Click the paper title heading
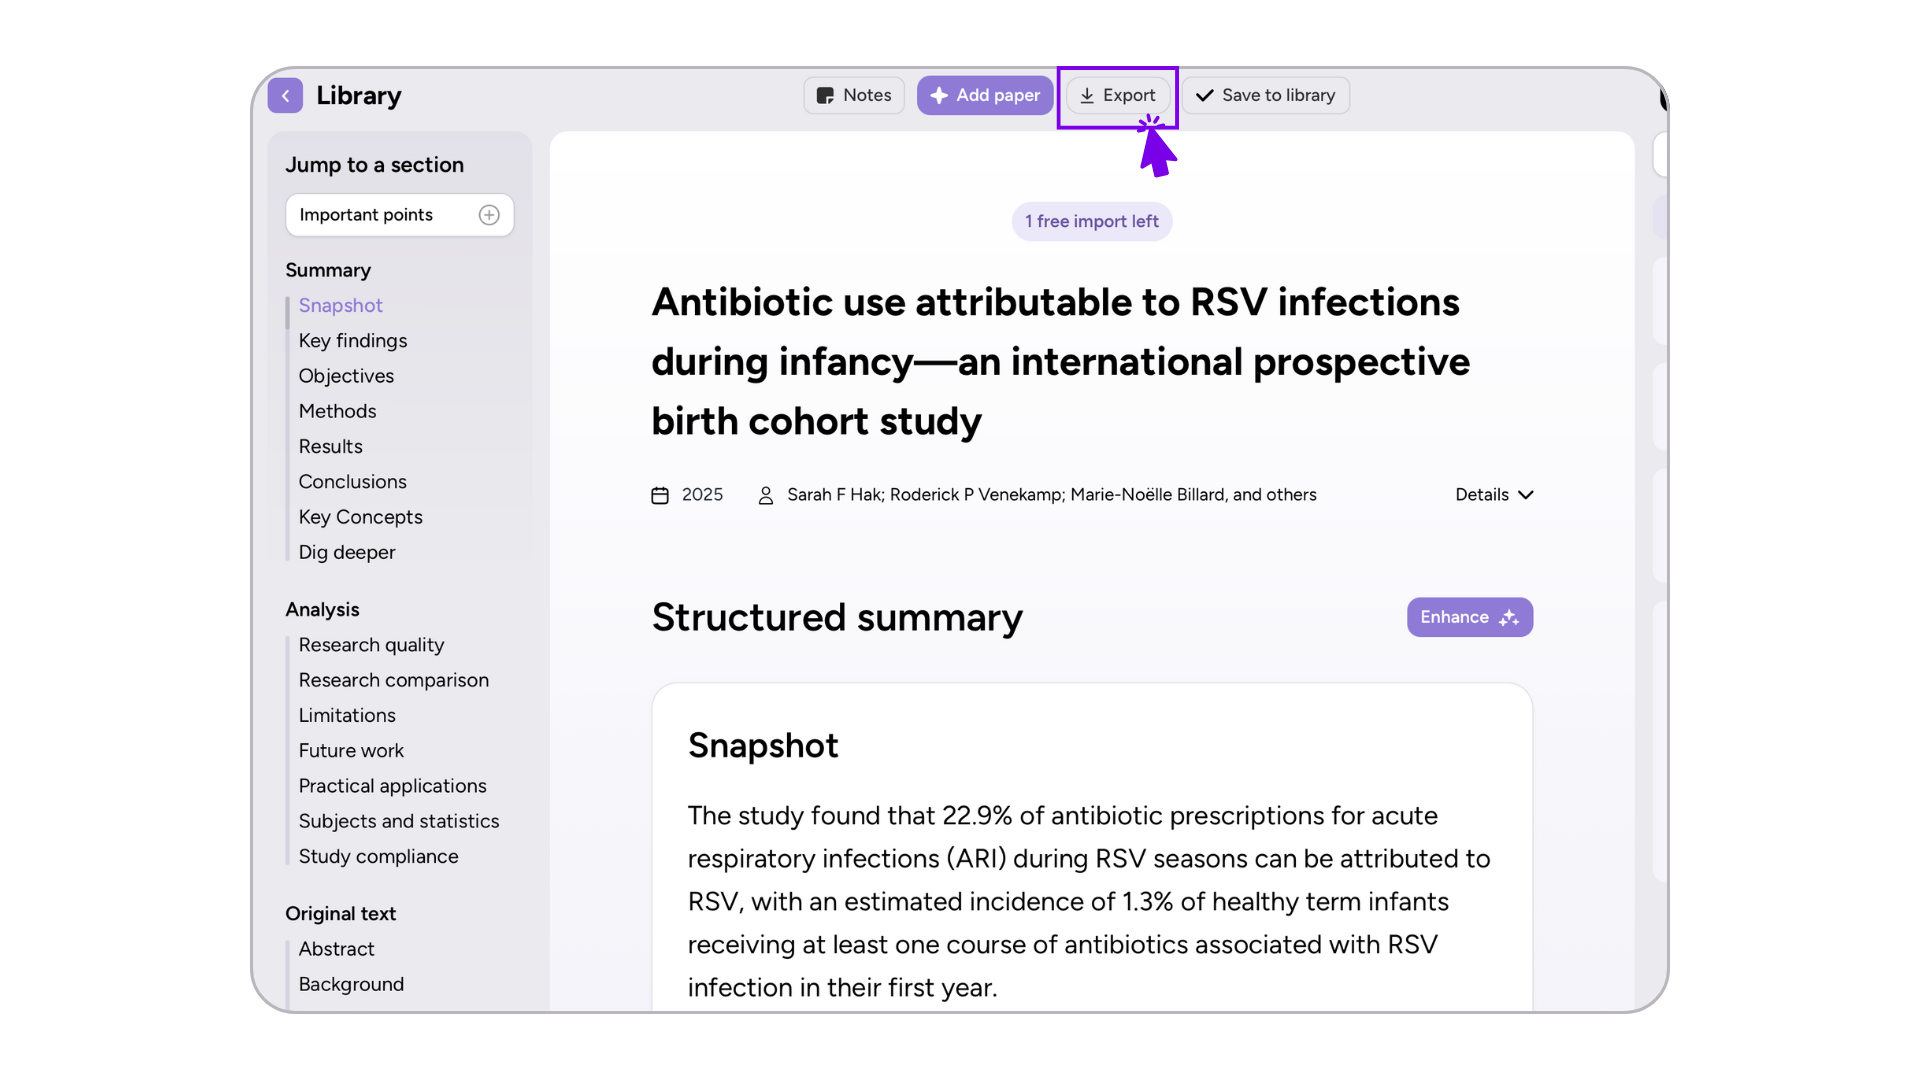 click(1061, 362)
